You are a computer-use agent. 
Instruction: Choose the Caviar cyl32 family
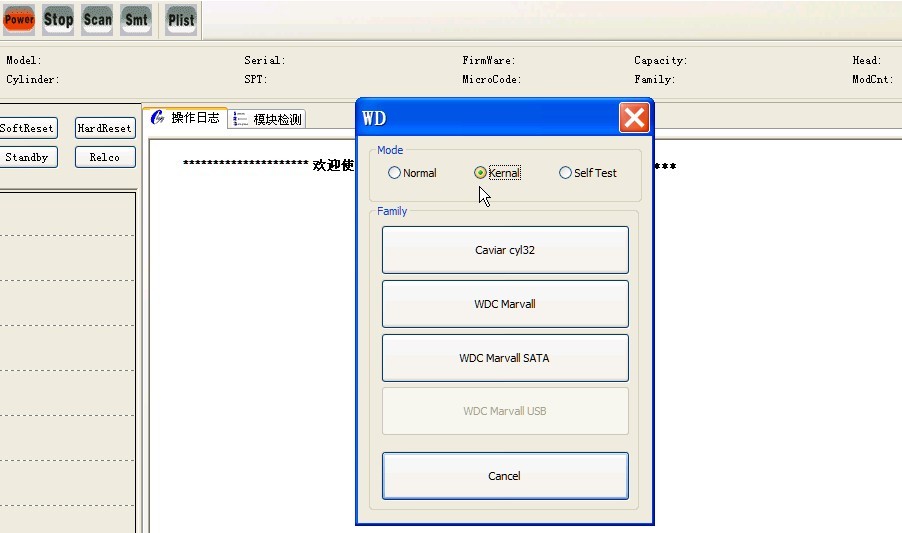coord(505,250)
